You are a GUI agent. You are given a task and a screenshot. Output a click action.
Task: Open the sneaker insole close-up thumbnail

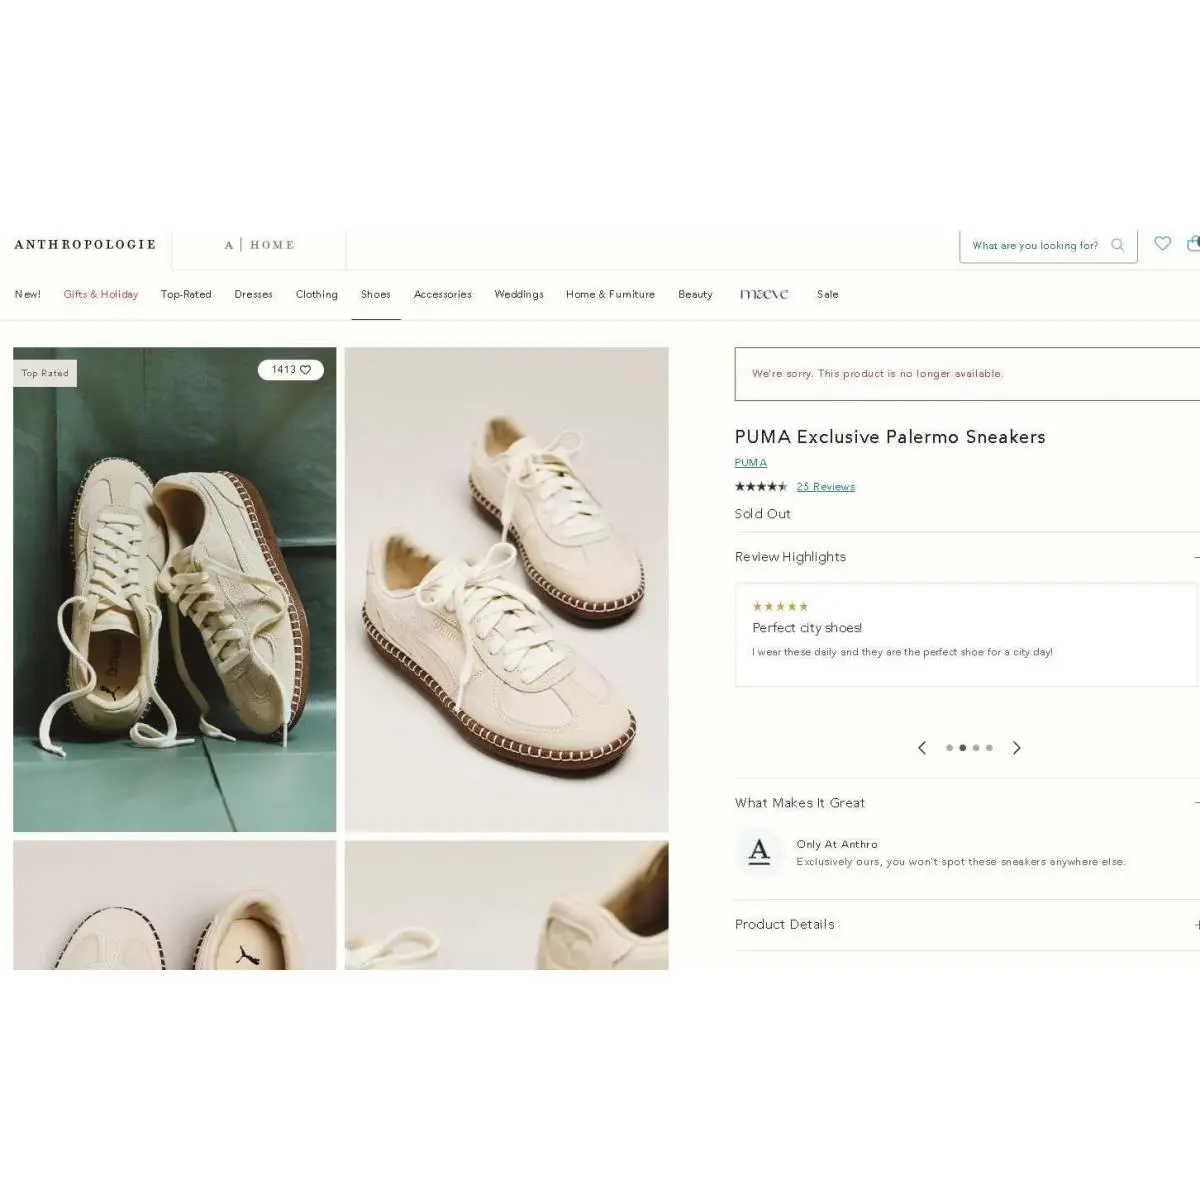click(x=175, y=905)
